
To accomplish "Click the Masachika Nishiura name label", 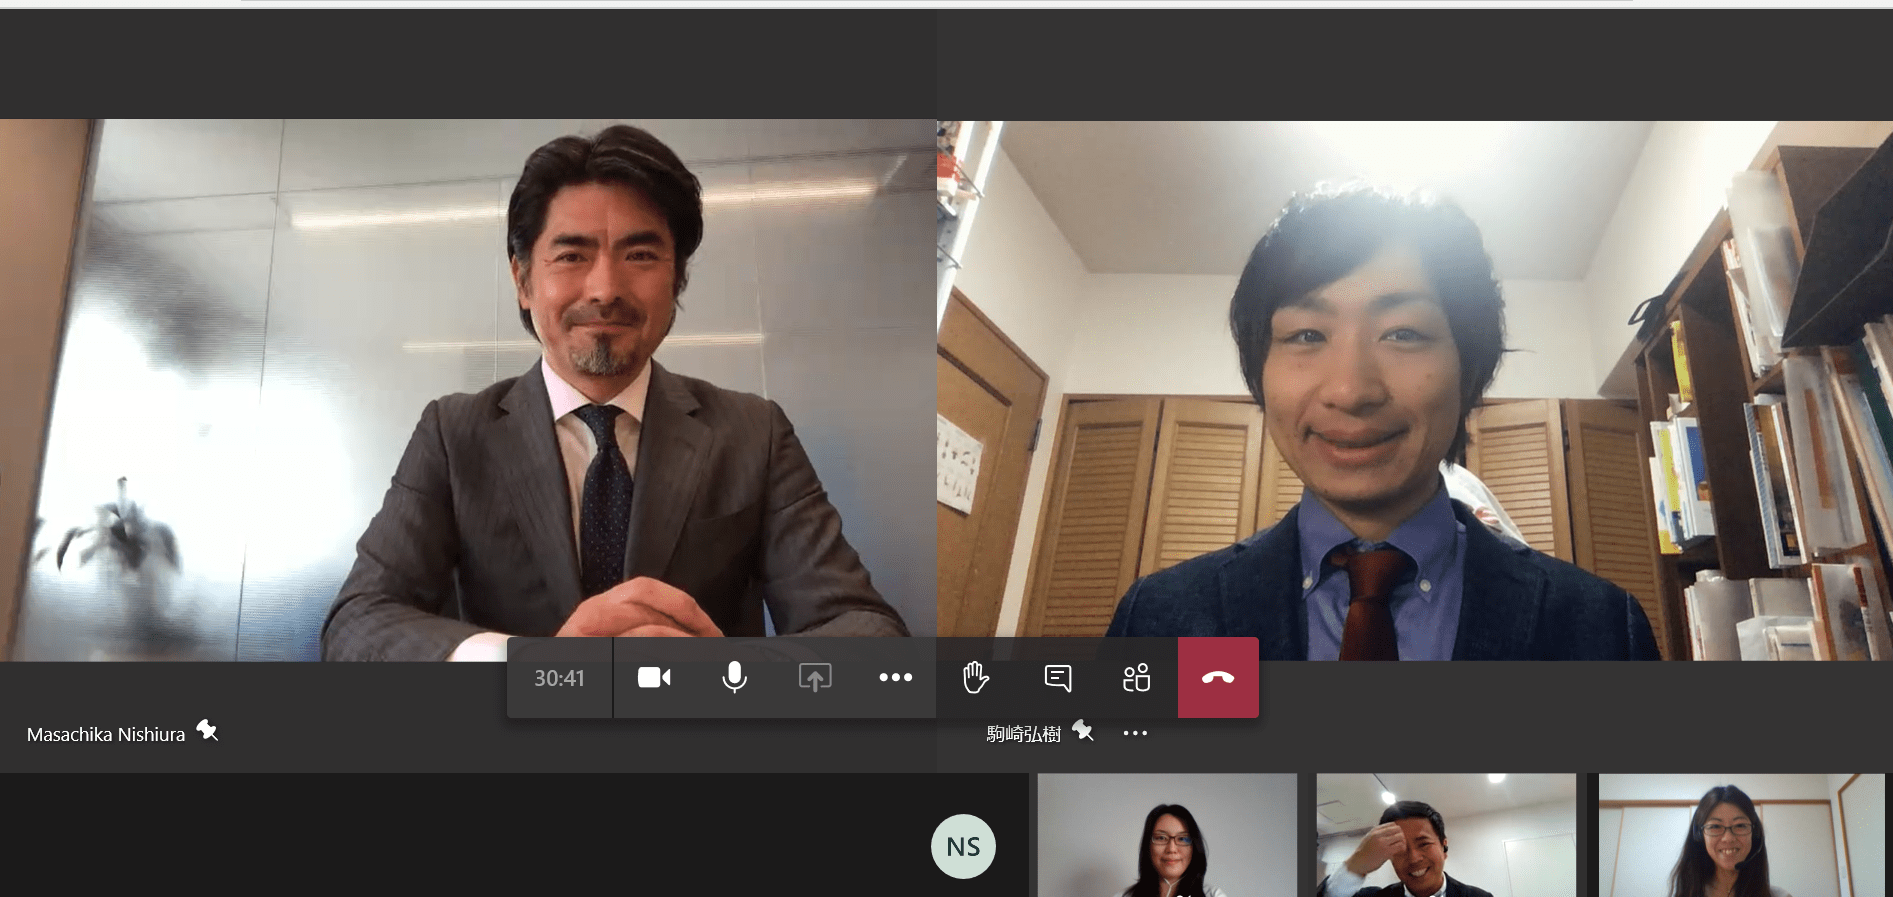I will click(x=106, y=734).
